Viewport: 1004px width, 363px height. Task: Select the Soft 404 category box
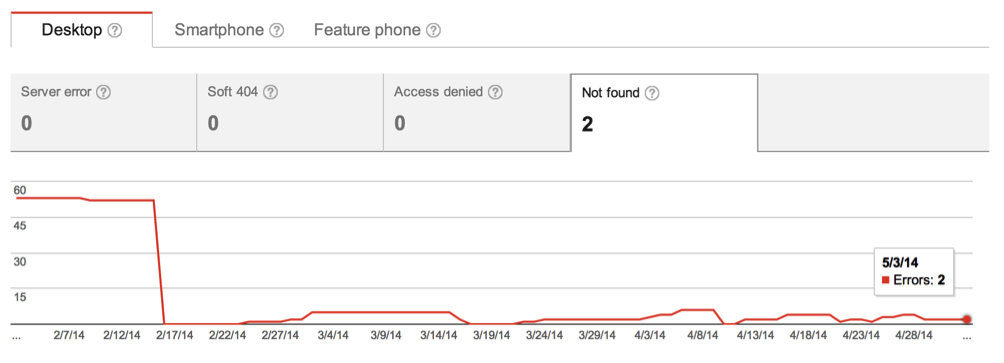point(290,113)
